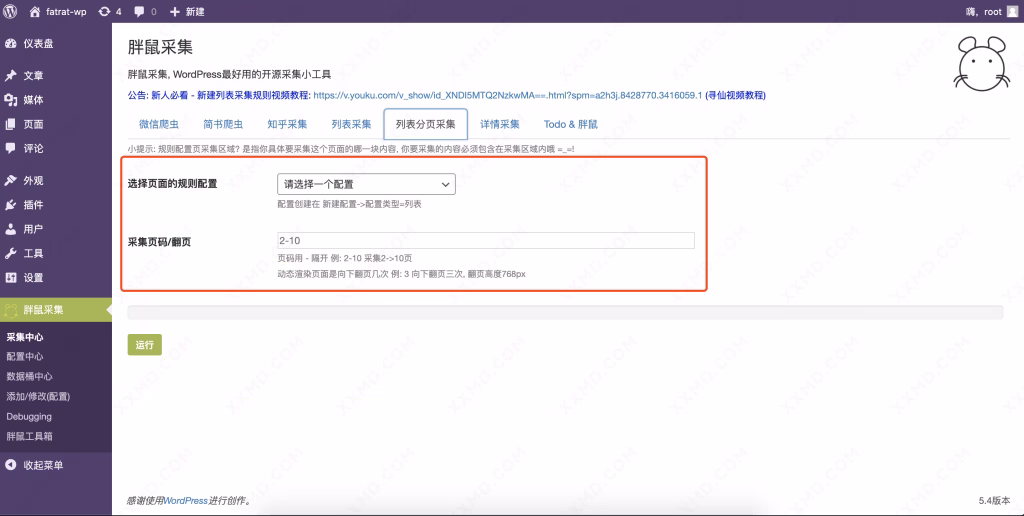This screenshot has height=516, width=1024.
Task: Open the 设置 settings menu
Action: 33,277
